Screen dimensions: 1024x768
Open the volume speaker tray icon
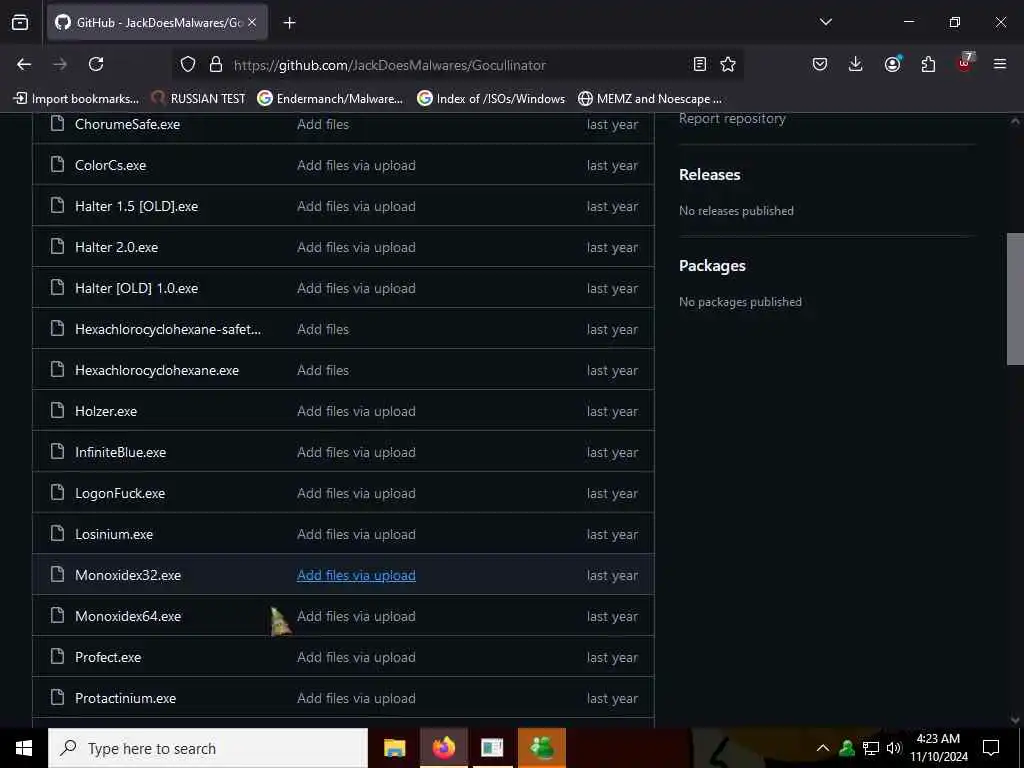(893, 748)
